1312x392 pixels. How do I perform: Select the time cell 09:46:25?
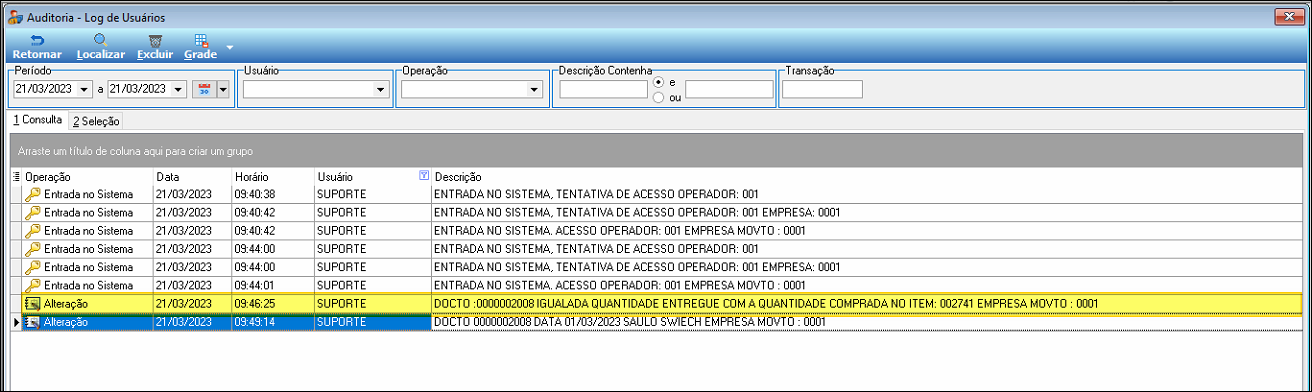(272, 303)
